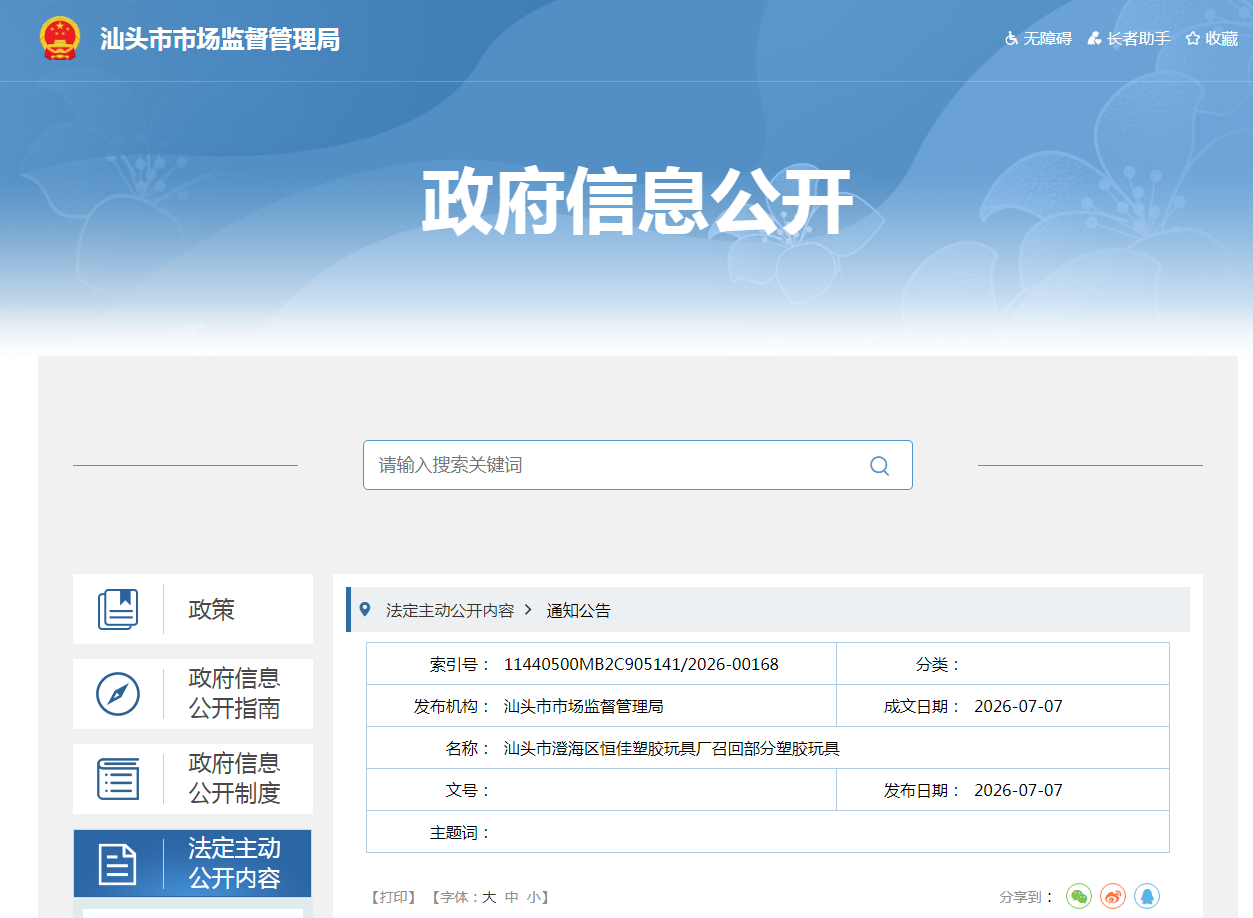Click the 政策 sidebar menu item
1253x918 pixels.
(x=193, y=609)
